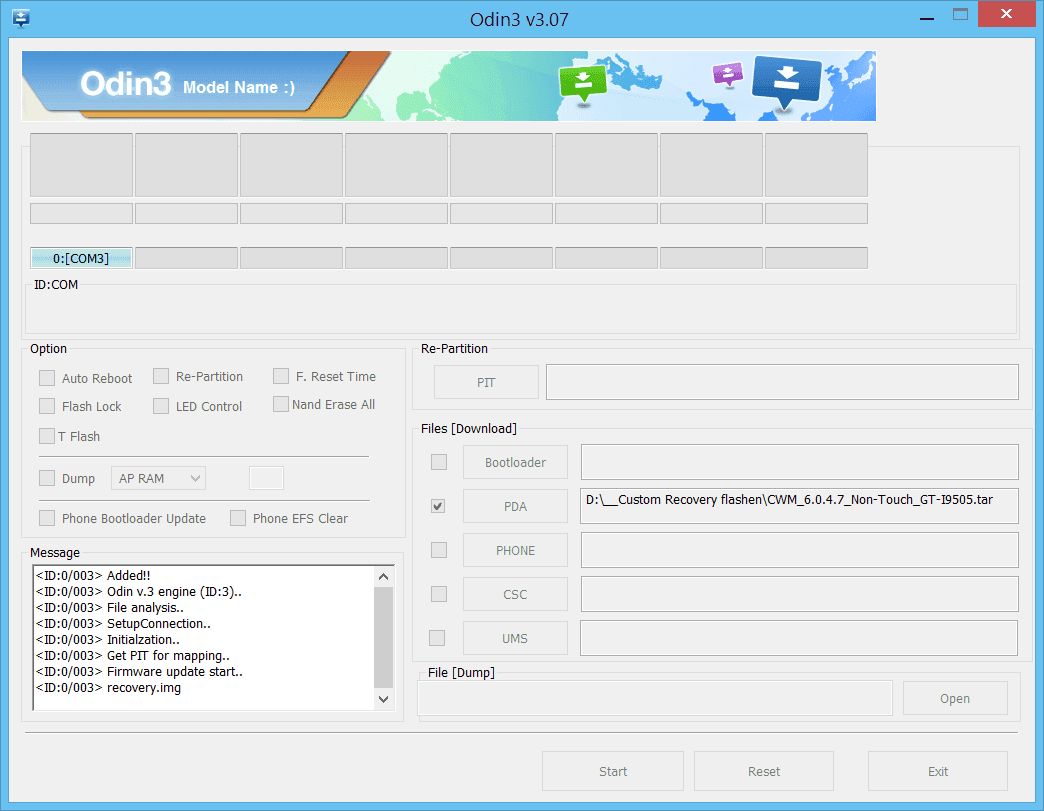Click the PHONE file button
This screenshot has width=1044, height=811.
(x=515, y=550)
